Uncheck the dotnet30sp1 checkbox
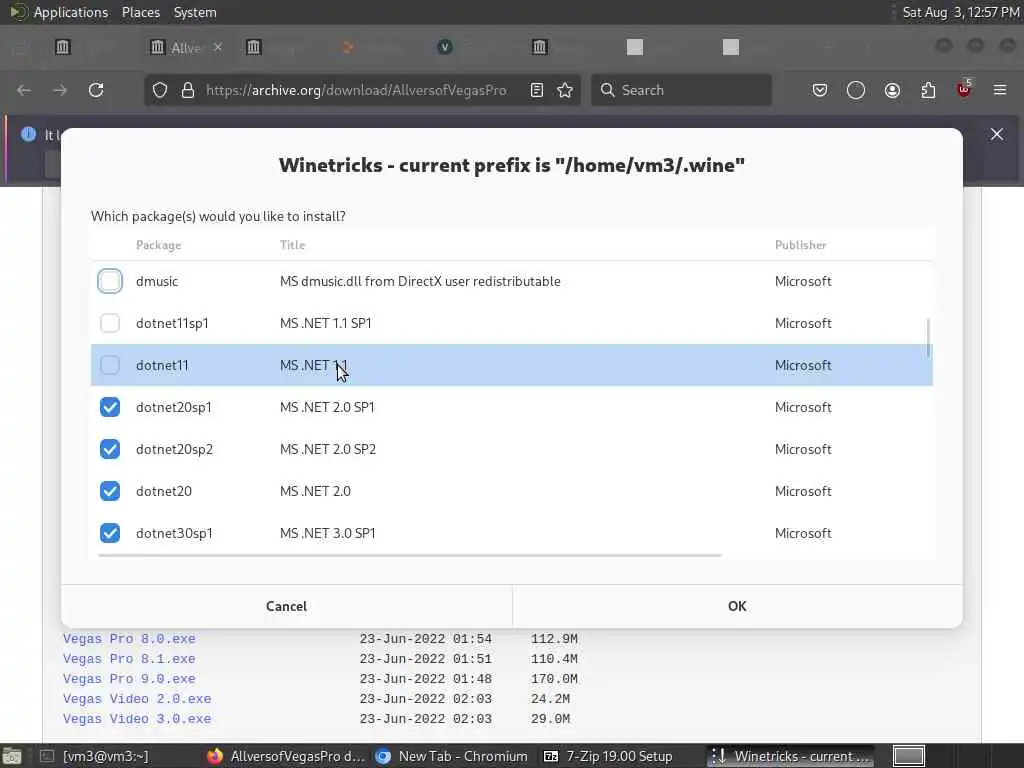 click(110, 533)
